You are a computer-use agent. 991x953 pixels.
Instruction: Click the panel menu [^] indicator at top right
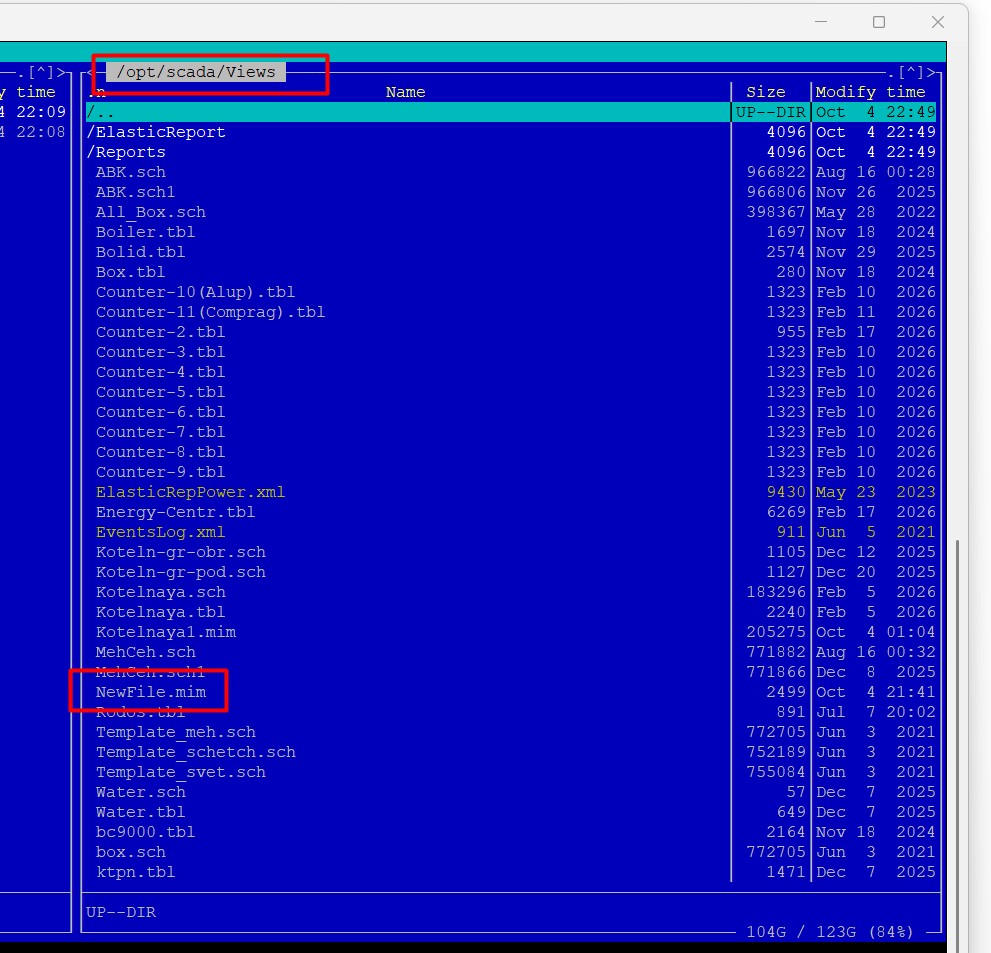(911, 72)
